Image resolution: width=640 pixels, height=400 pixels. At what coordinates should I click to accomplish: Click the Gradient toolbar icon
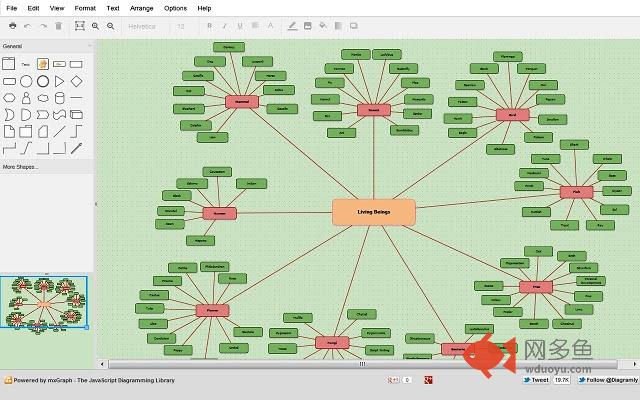pos(338,26)
